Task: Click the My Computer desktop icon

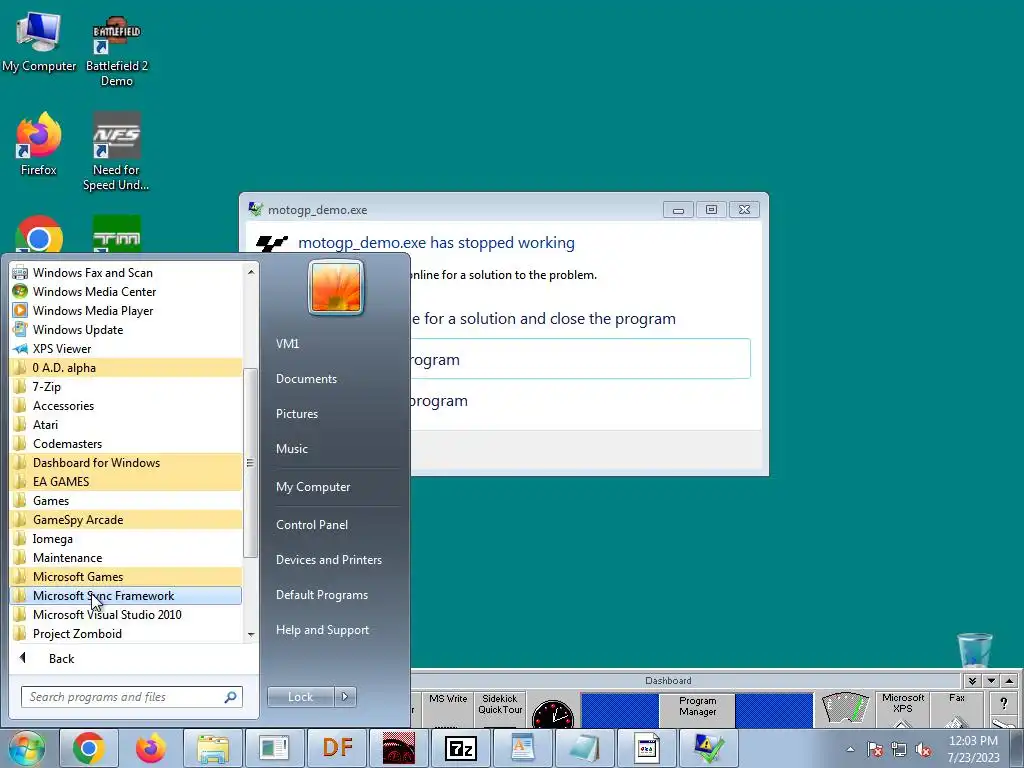Action: (x=39, y=42)
